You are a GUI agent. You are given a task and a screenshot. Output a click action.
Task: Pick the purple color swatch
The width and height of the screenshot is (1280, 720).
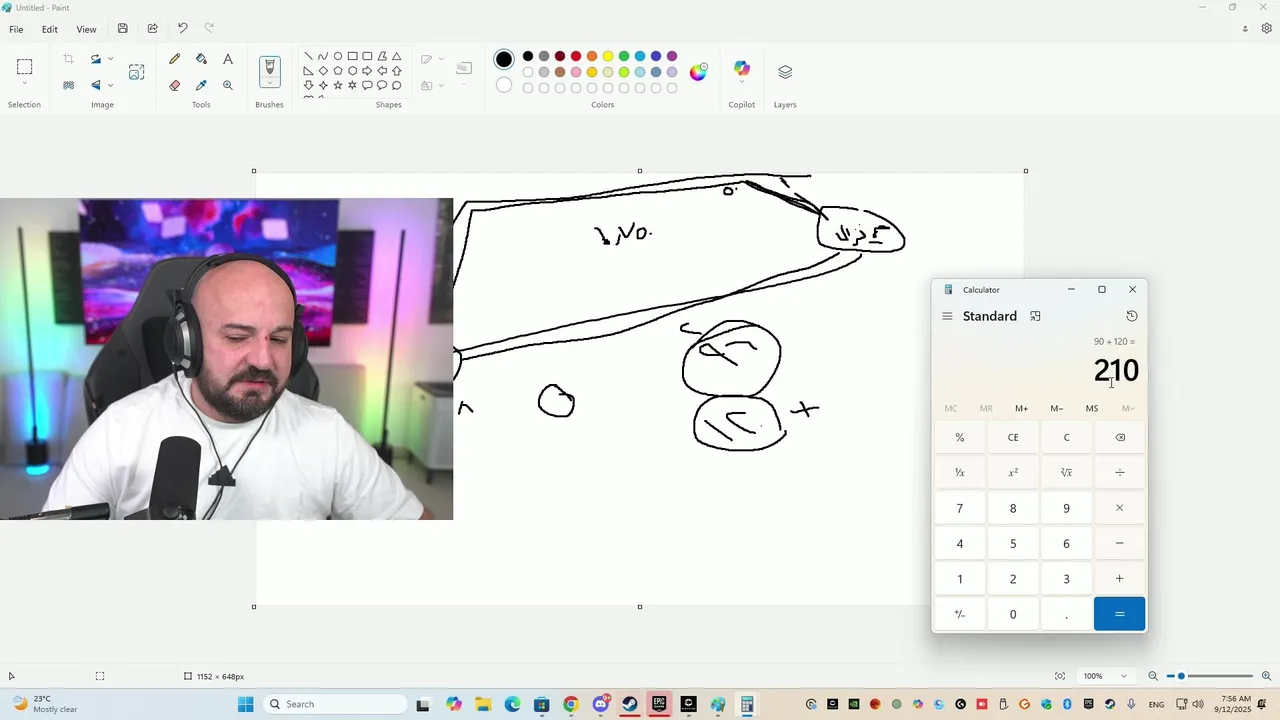click(x=672, y=56)
